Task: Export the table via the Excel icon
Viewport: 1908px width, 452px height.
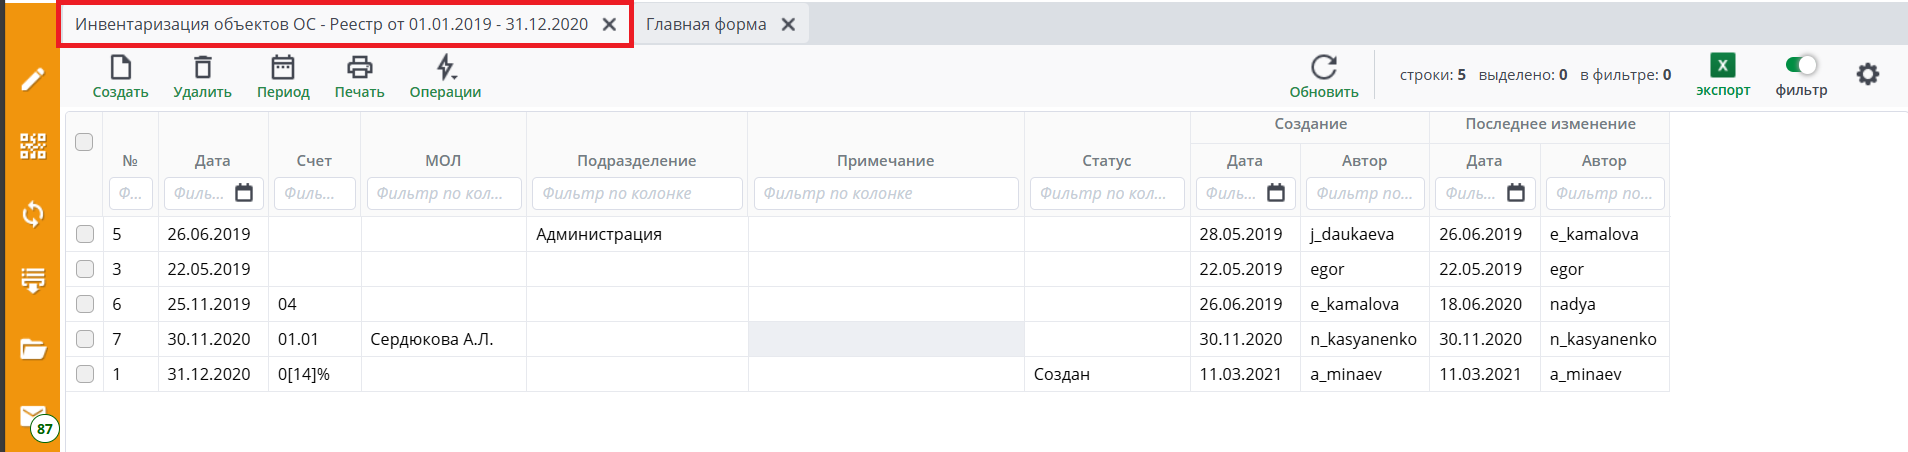Action: (x=1722, y=66)
